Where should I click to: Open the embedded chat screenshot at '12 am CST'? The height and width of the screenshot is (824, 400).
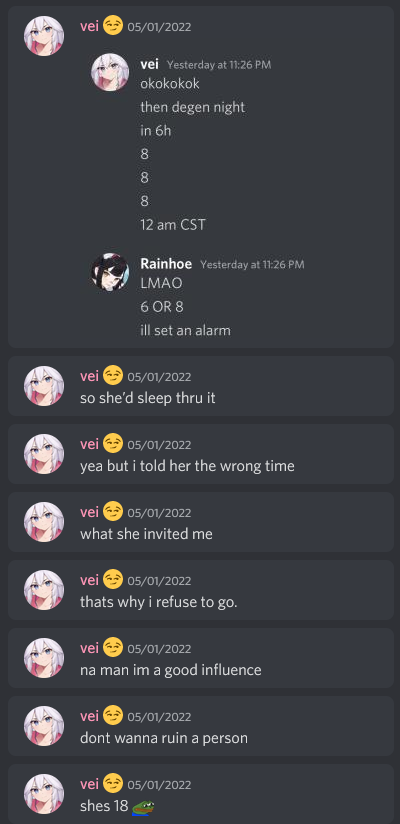coord(173,225)
